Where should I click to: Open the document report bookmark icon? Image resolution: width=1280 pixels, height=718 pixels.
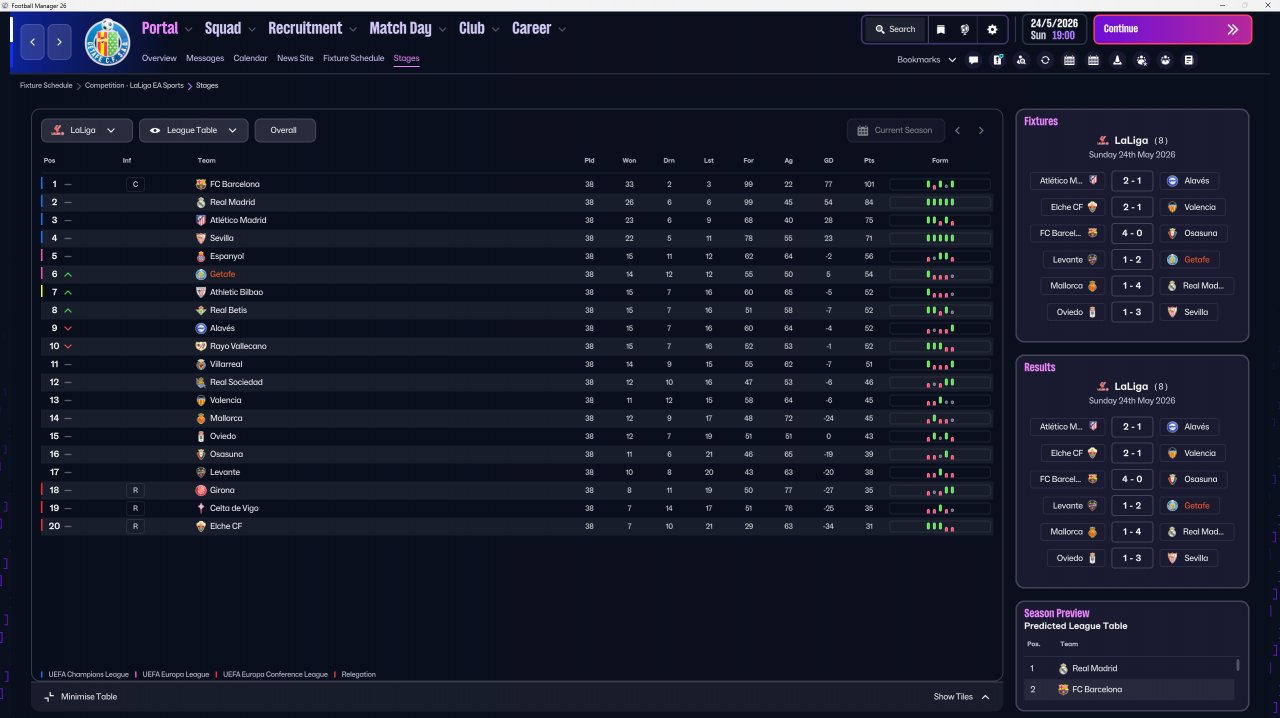tap(1189, 60)
